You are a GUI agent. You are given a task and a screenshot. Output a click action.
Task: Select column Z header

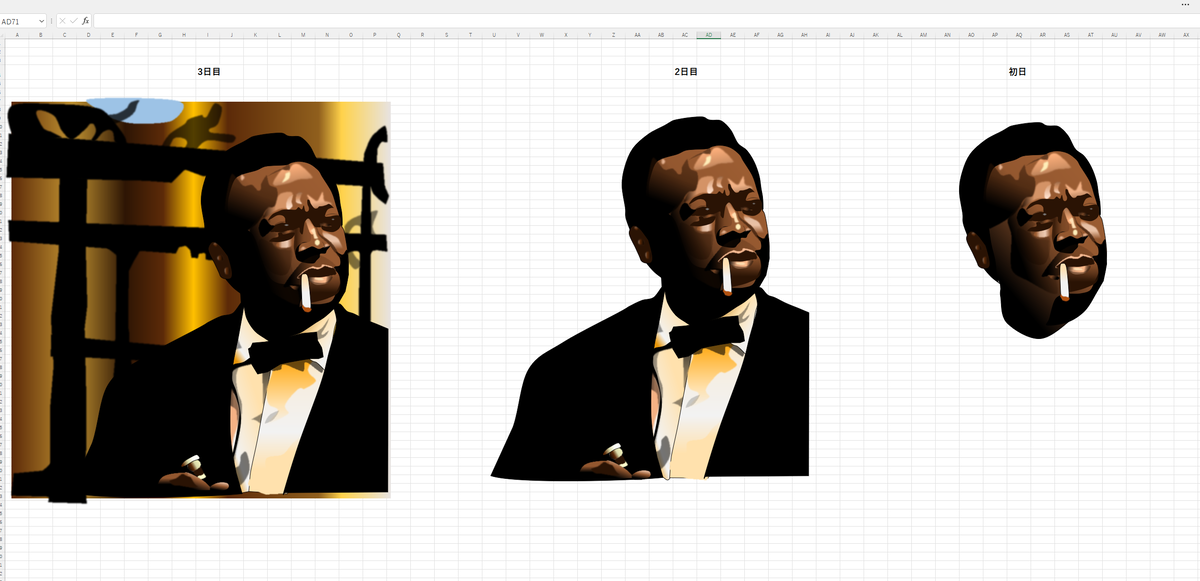(x=614, y=35)
